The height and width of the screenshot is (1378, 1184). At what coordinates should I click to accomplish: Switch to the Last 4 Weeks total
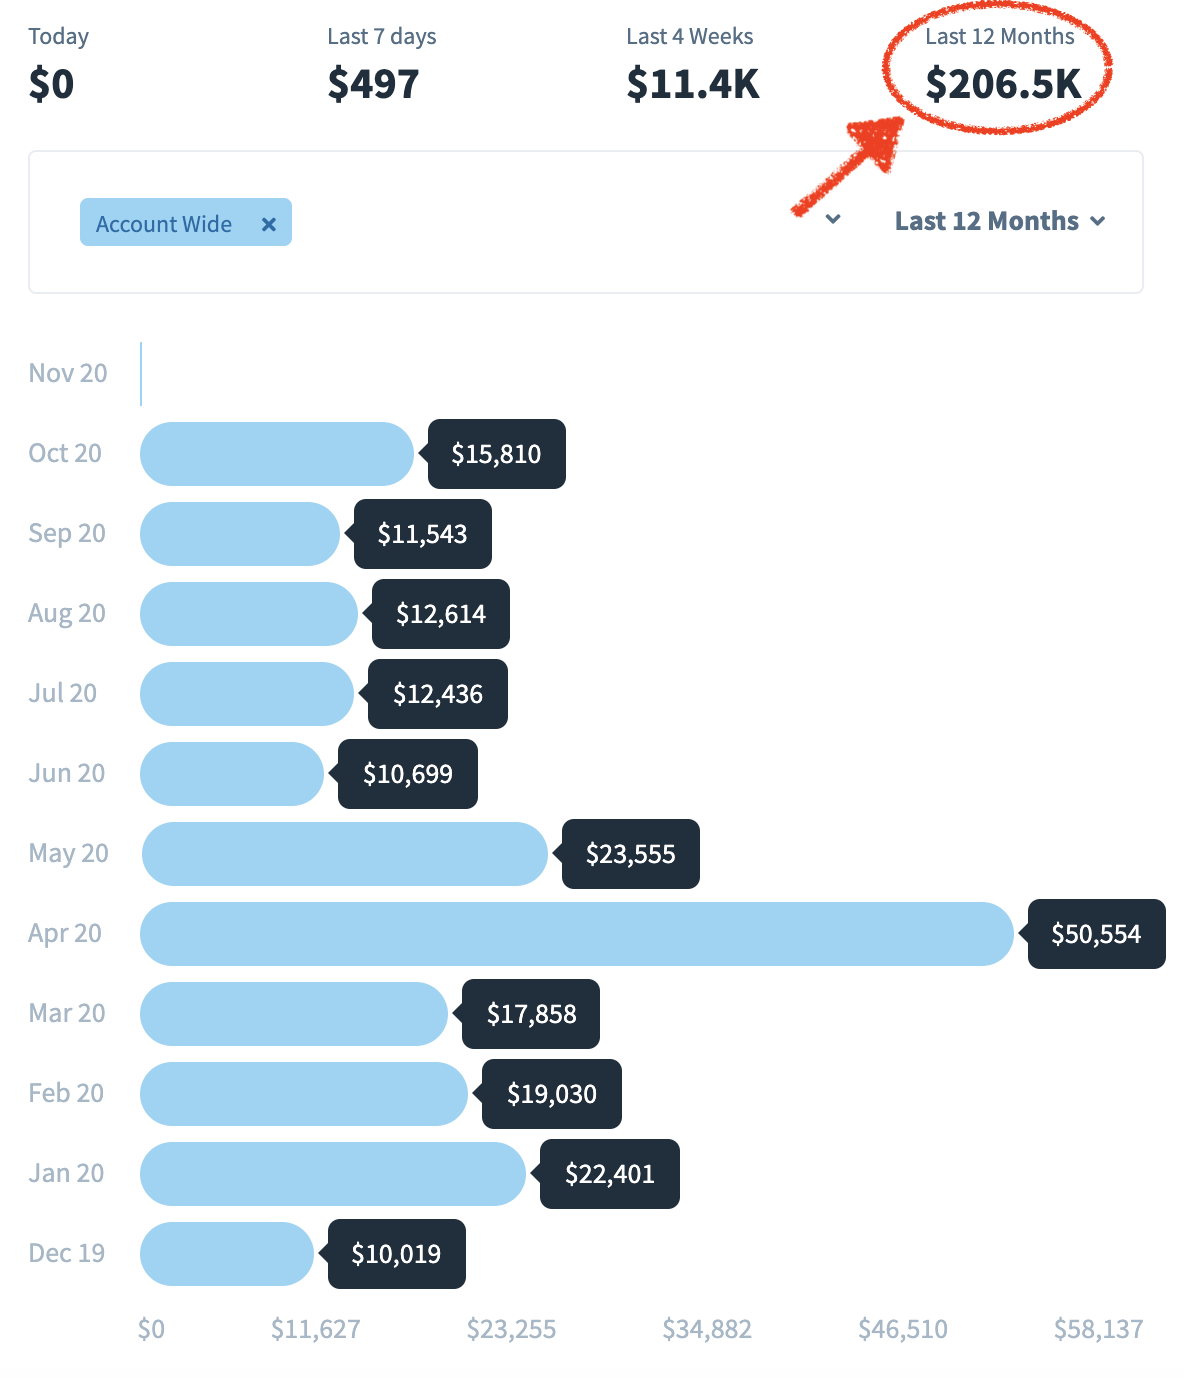692,66
